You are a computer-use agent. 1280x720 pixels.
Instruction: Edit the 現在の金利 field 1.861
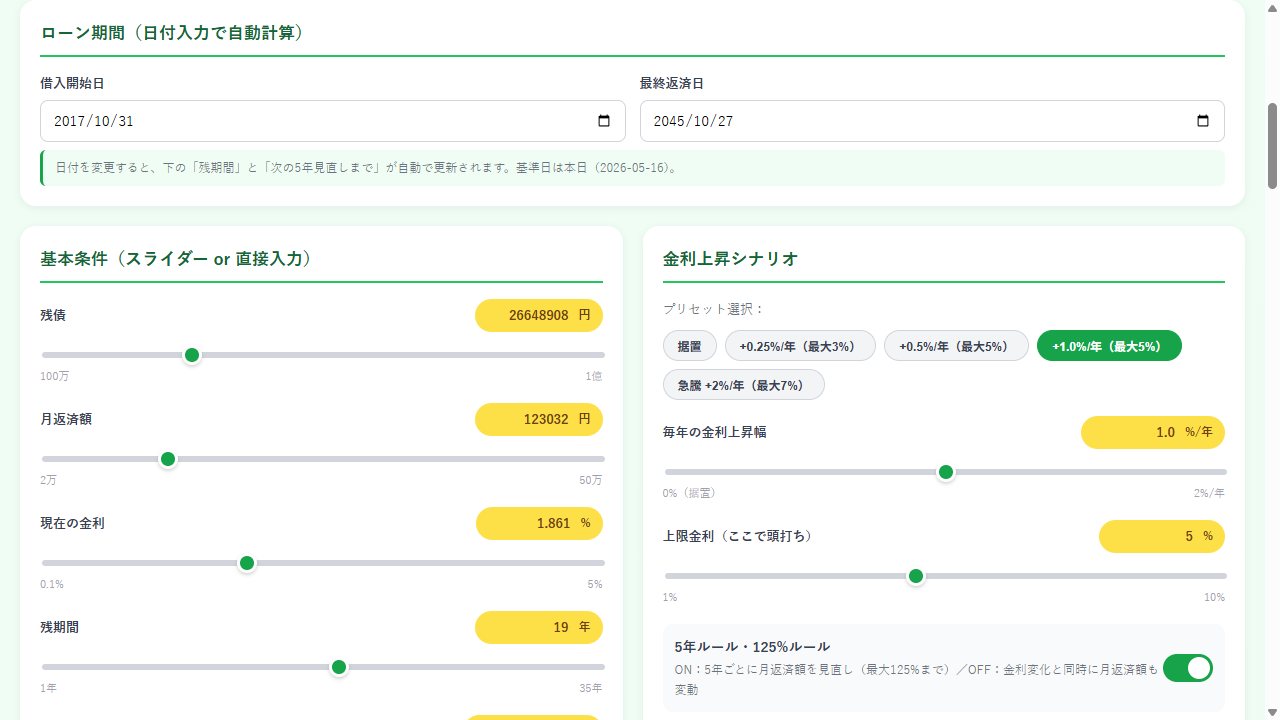540,523
